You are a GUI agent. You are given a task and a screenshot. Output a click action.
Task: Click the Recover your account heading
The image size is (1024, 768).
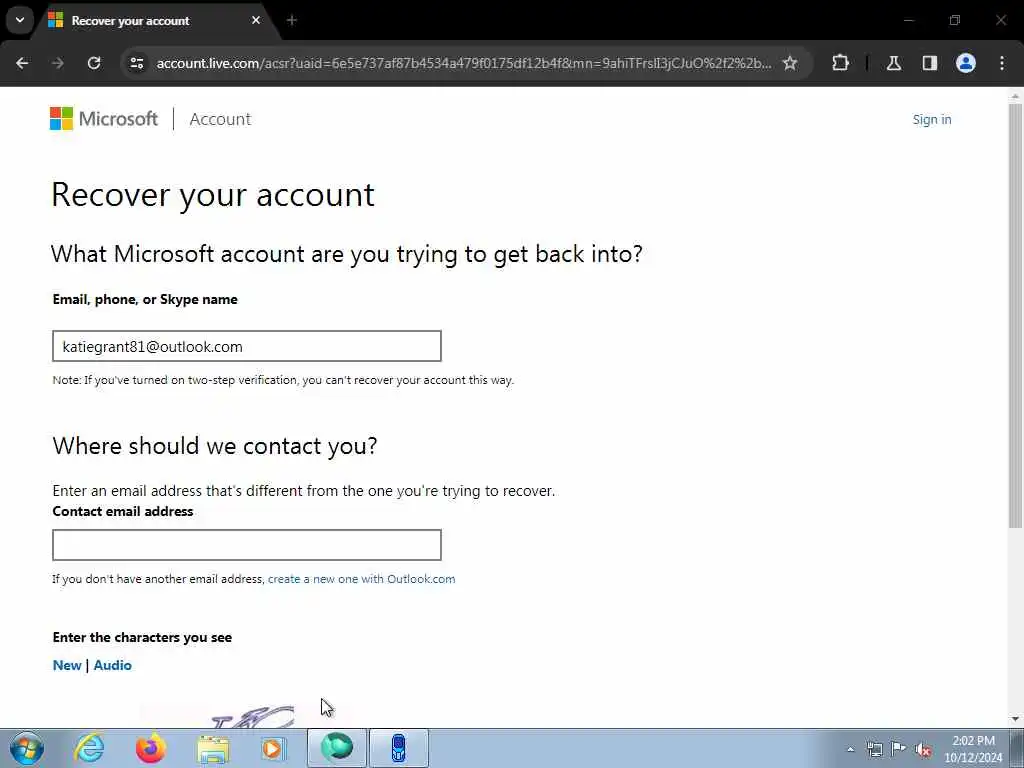(x=213, y=195)
